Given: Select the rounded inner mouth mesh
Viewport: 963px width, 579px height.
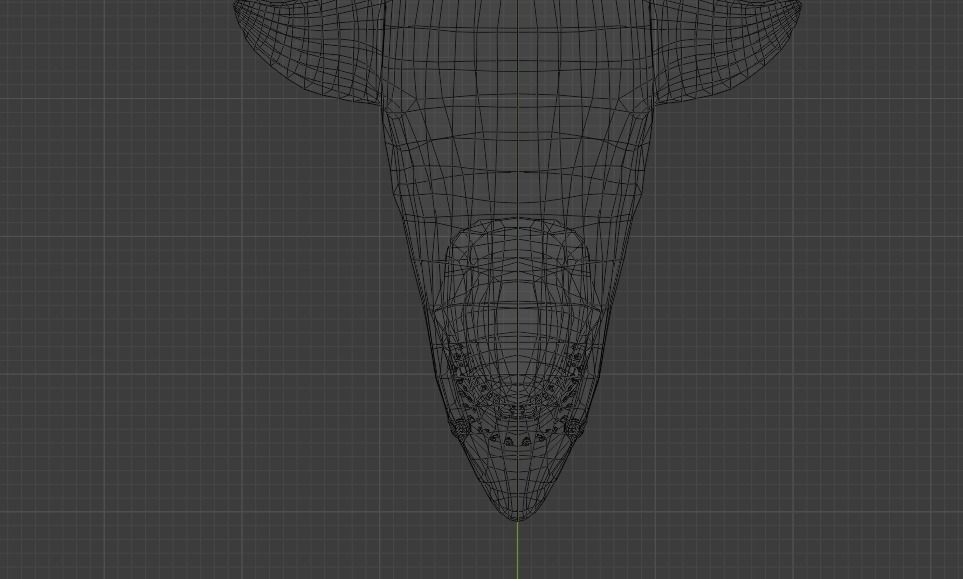Looking at the screenshot, I should [x=517, y=319].
